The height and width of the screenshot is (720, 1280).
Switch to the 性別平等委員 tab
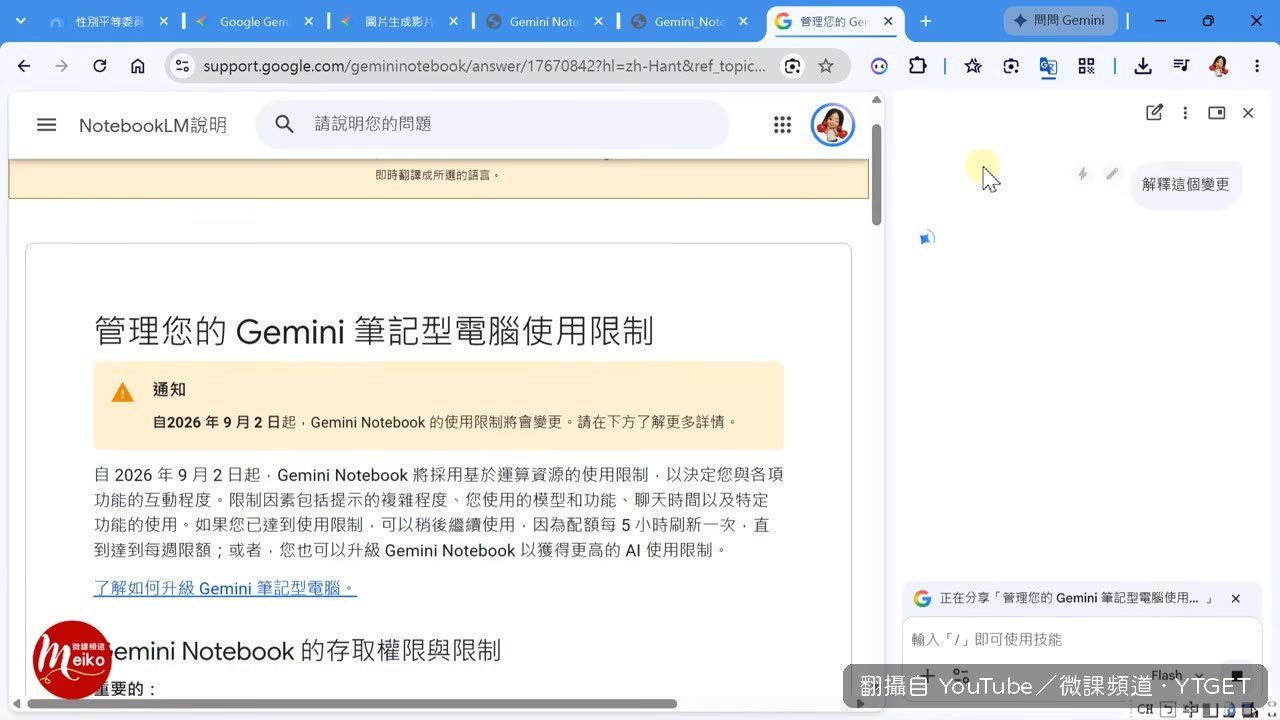click(108, 21)
